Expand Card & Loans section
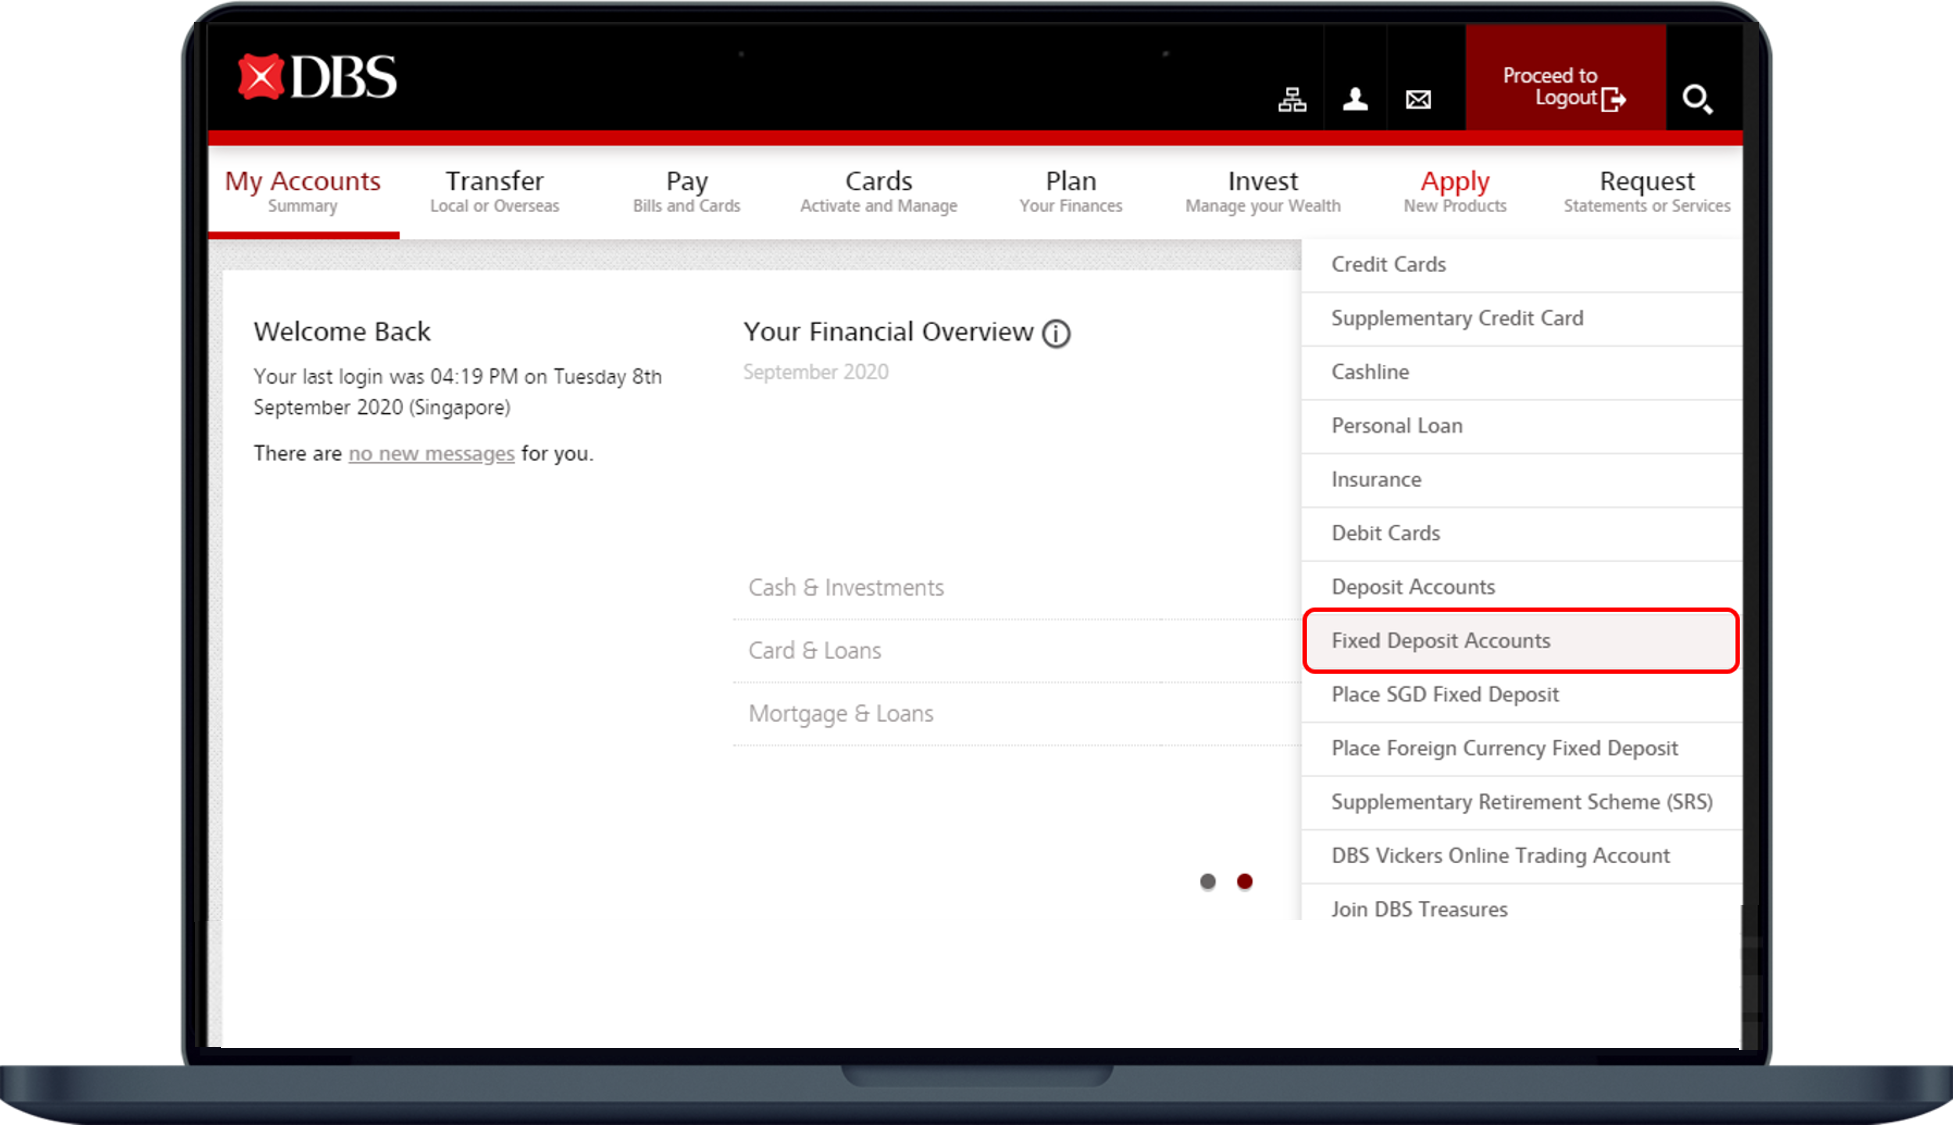Image resolution: width=1953 pixels, height=1125 pixels. (x=815, y=651)
